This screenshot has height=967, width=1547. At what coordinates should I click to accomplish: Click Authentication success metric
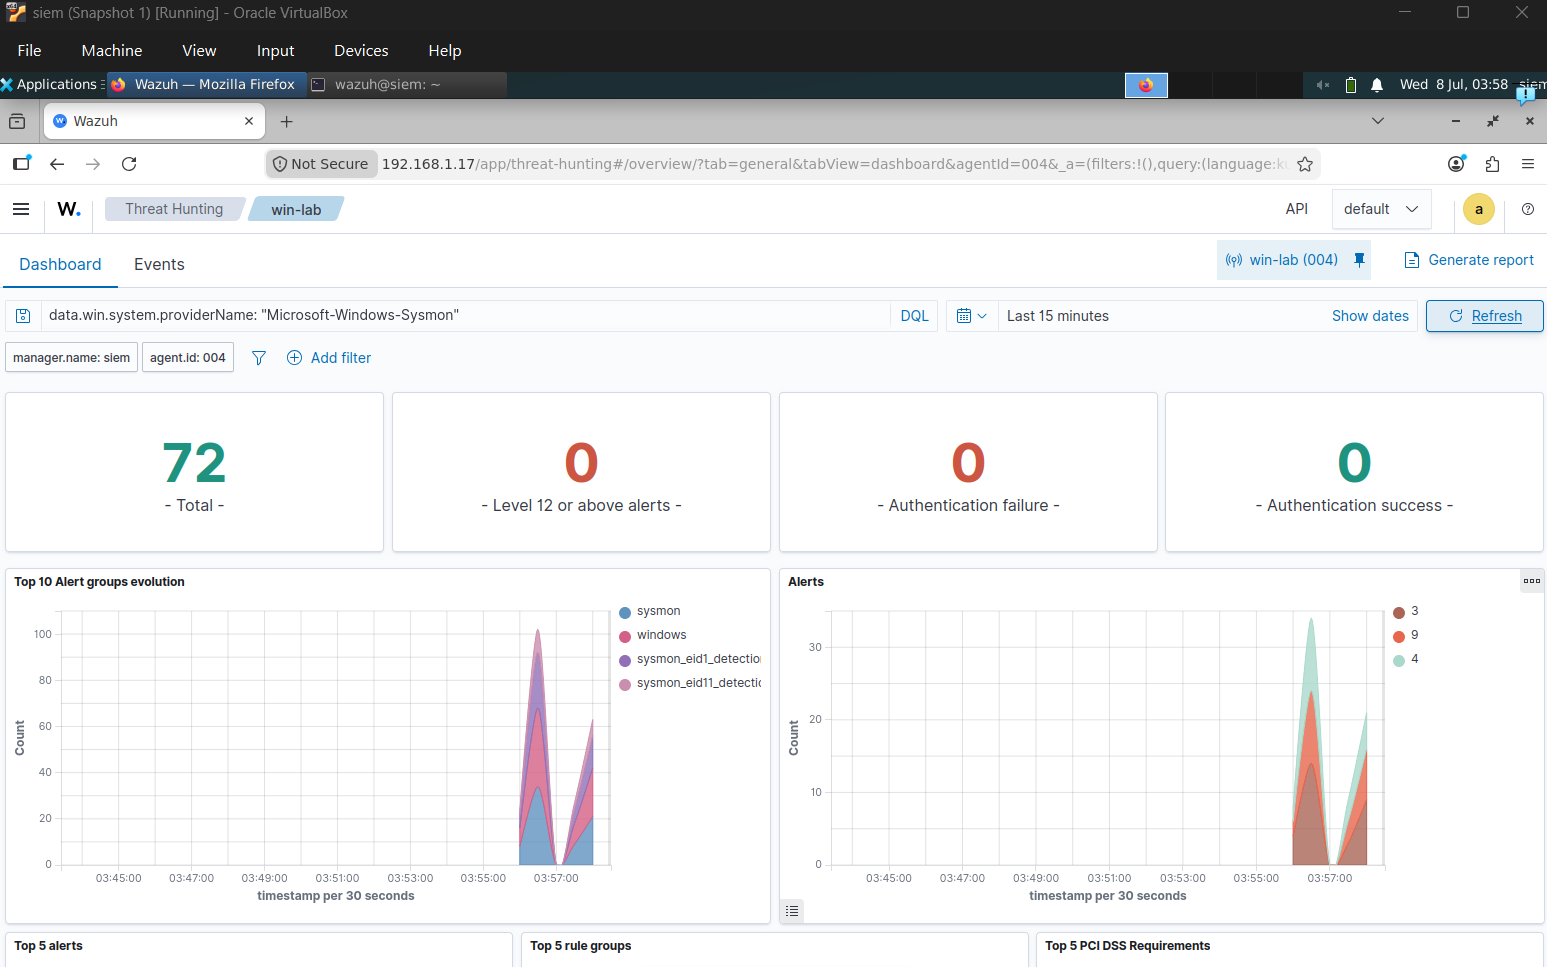pyautogui.click(x=1354, y=473)
